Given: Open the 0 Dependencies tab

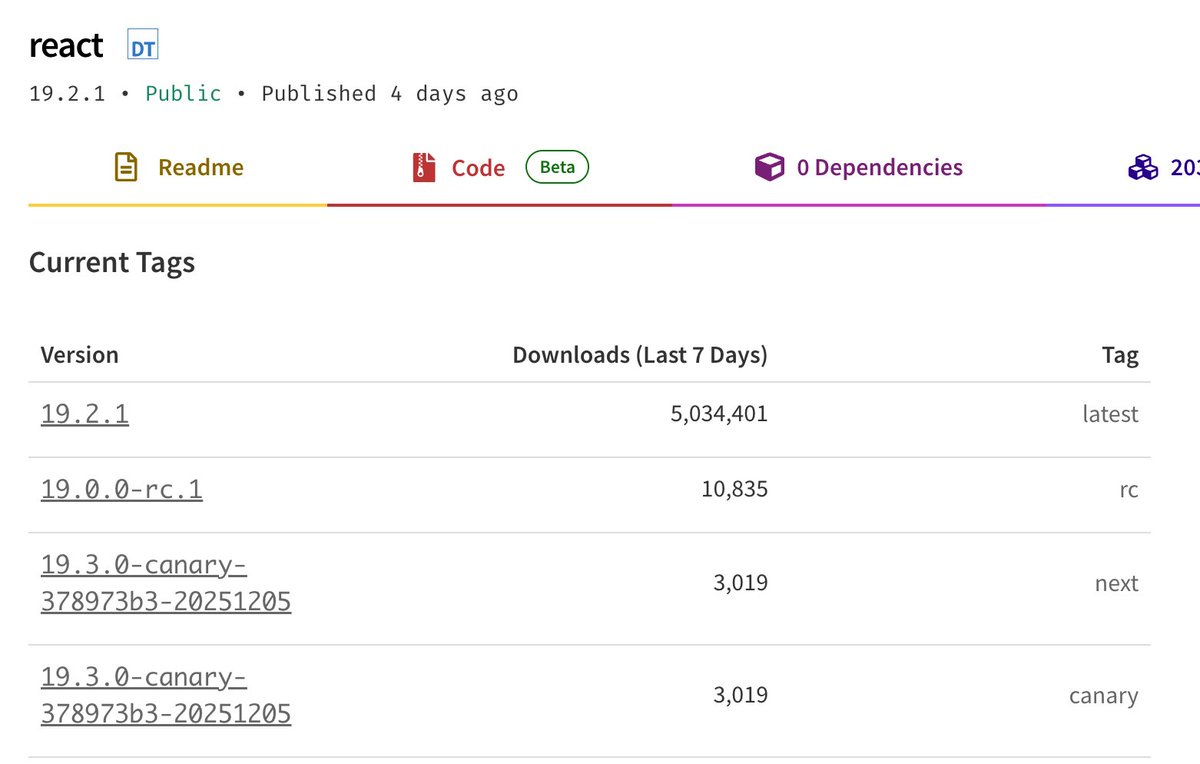Looking at the screenshot, I should coord(859,168).
